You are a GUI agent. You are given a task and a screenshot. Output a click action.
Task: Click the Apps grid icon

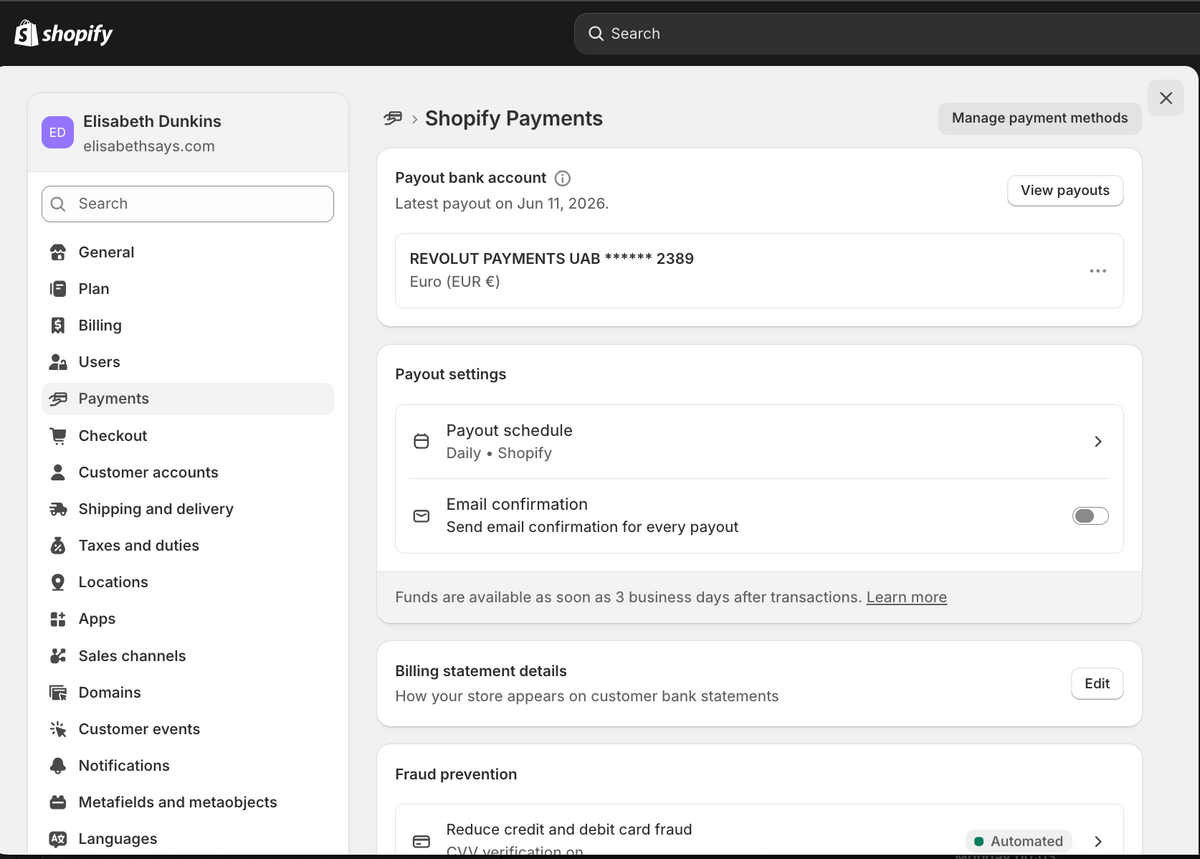click(x=58, y=619)
